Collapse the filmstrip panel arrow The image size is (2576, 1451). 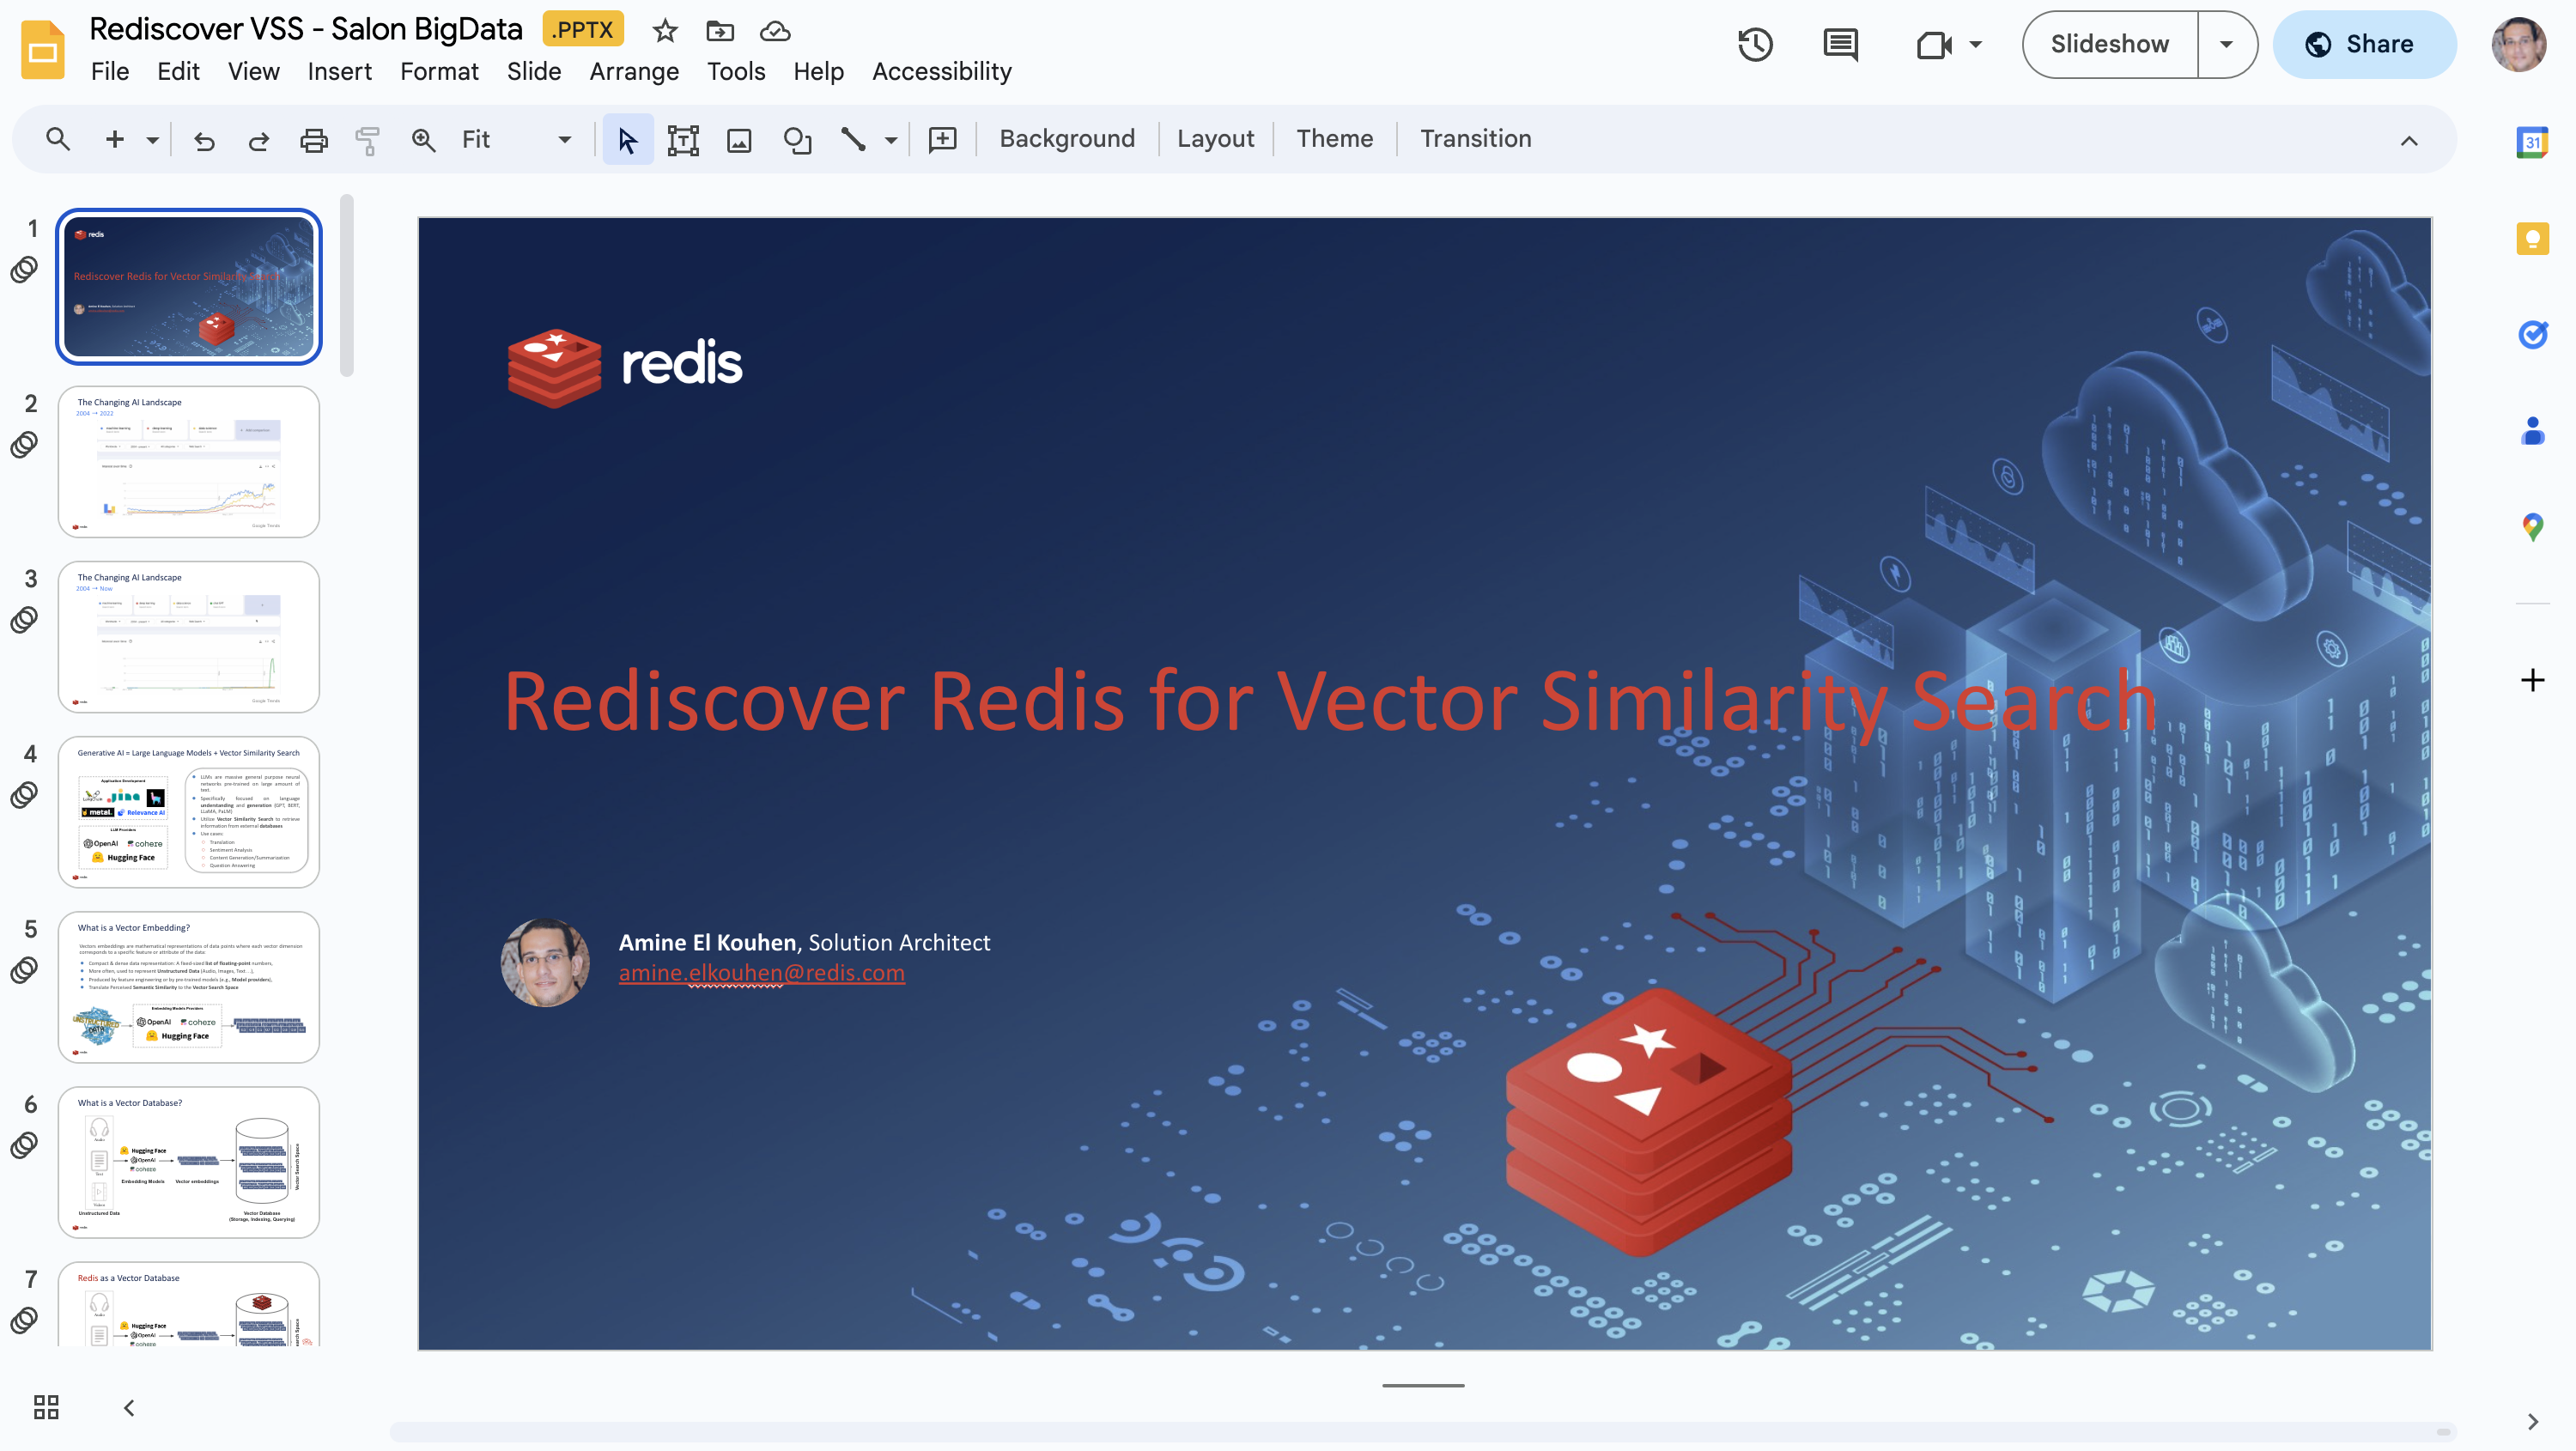click(x=129, y=1407)
